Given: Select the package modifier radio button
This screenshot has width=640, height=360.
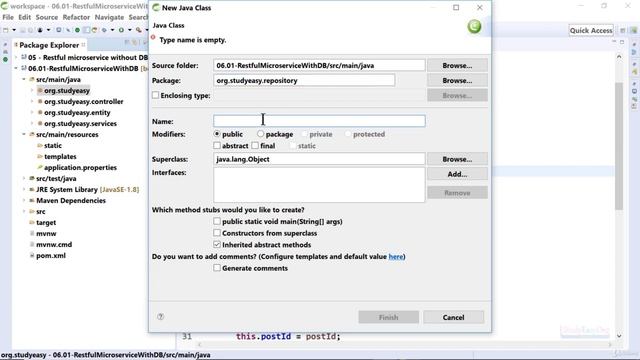Looking at the screenshot, I should click(260, 134).
